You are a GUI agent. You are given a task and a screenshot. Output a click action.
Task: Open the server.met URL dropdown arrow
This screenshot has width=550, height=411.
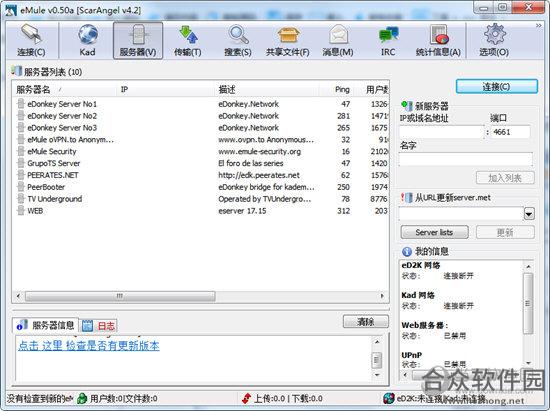(x=529, y=214)
